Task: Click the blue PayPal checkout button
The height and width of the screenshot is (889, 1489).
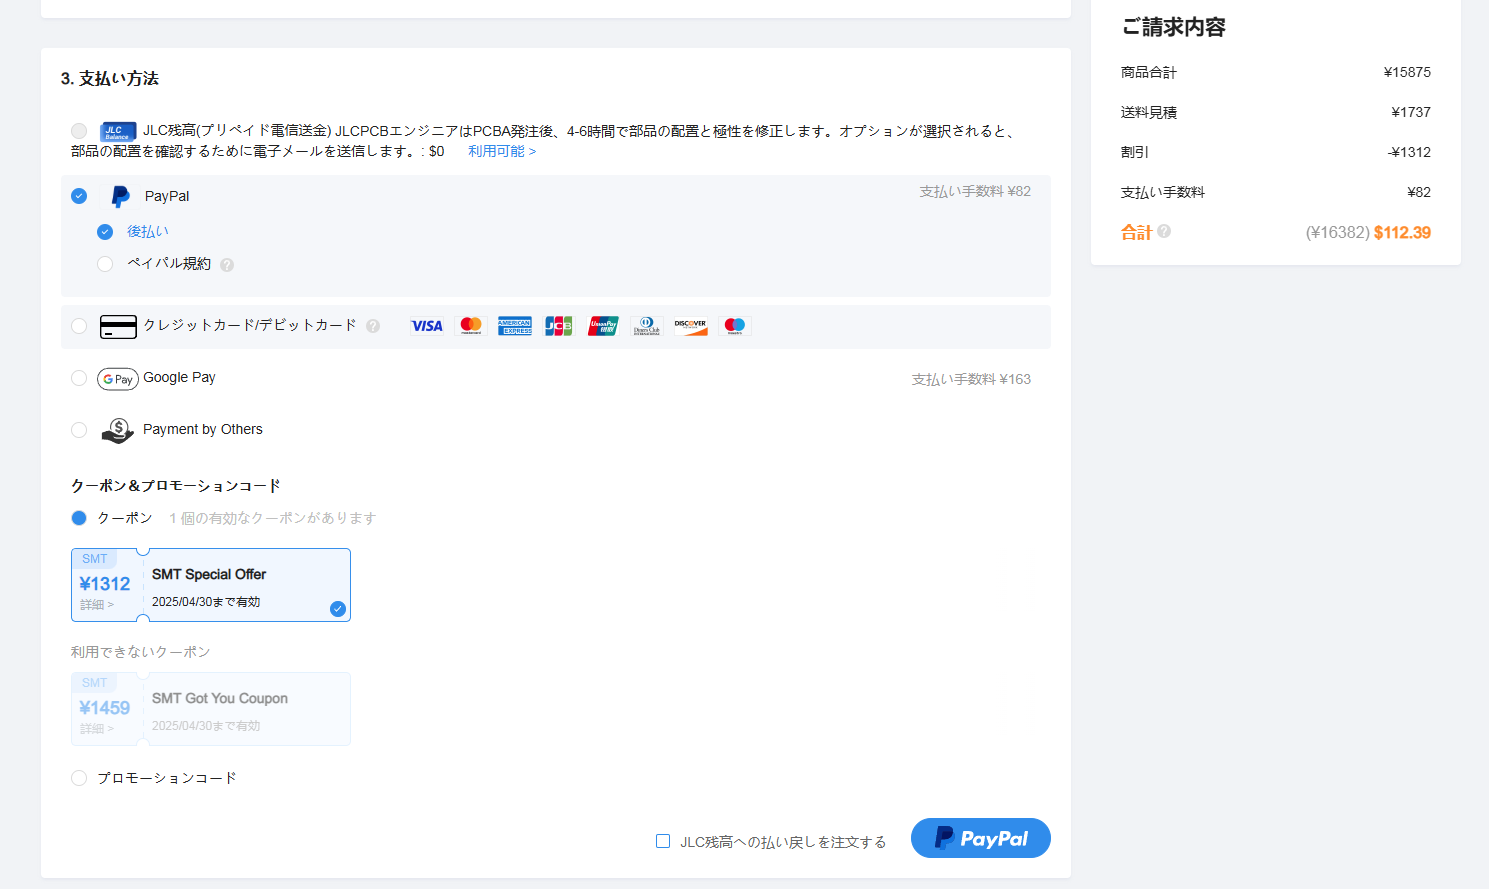Action: (x=981, y=838)
